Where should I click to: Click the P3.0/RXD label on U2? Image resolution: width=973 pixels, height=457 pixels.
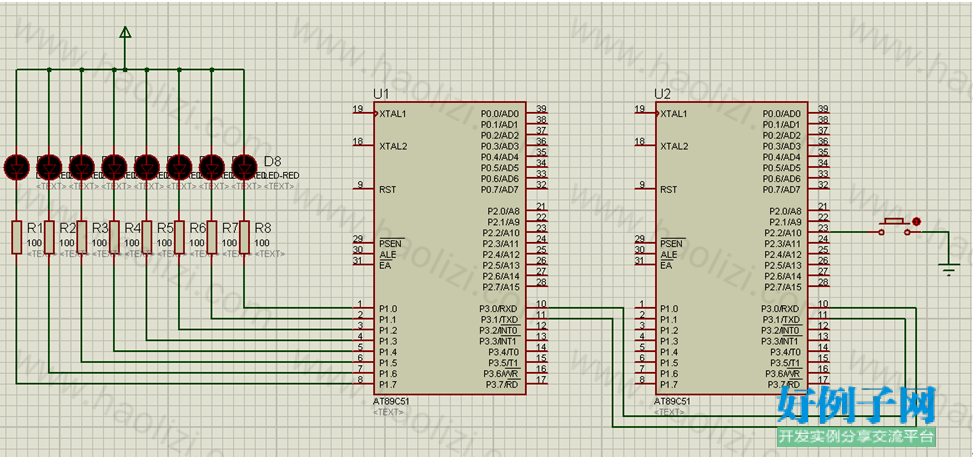(x=781, y=309)
